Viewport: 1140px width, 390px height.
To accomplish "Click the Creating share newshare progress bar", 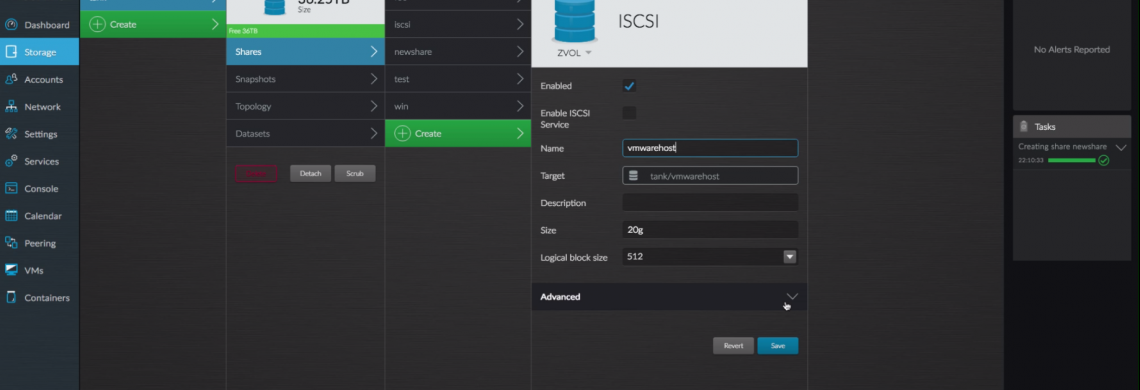I will pyautogui.click(x=1071, y=160).
